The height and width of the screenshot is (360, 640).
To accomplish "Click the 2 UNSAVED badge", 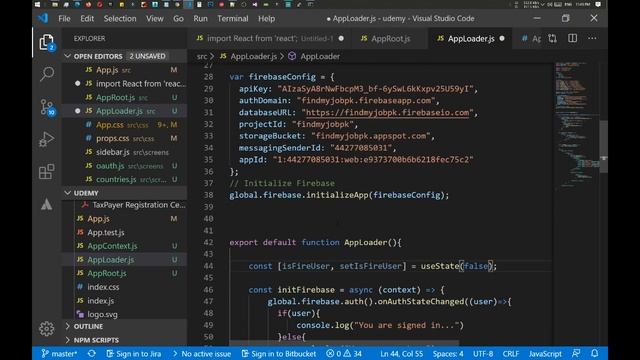I will click(x=147, y=56).
